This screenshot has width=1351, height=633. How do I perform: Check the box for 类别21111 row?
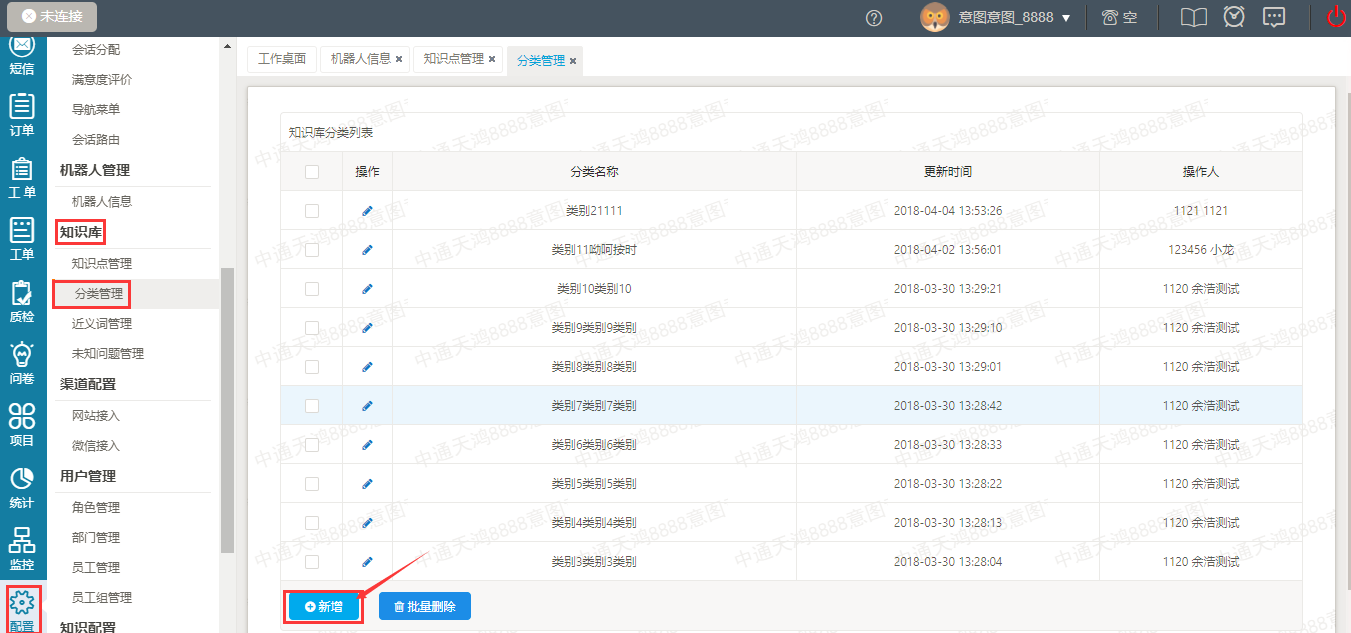coord(312,211)
